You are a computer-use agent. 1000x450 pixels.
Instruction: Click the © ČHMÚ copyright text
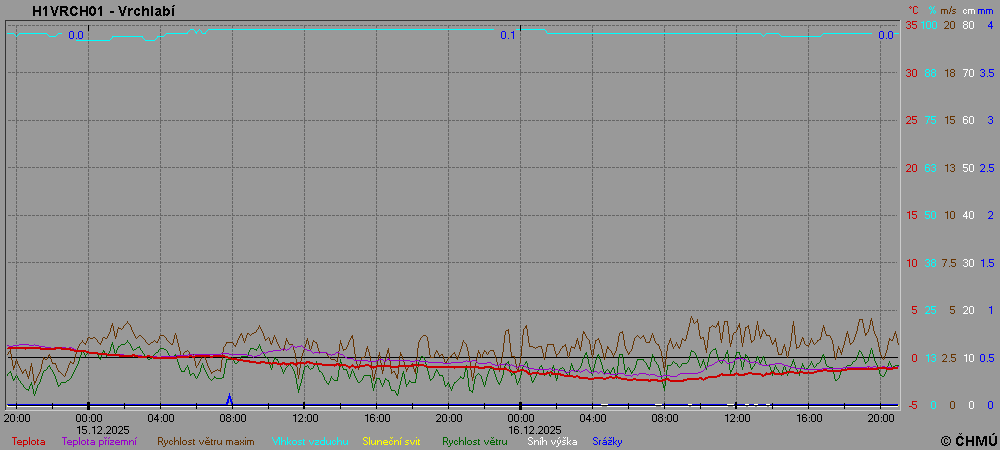(x=968, y=440)
